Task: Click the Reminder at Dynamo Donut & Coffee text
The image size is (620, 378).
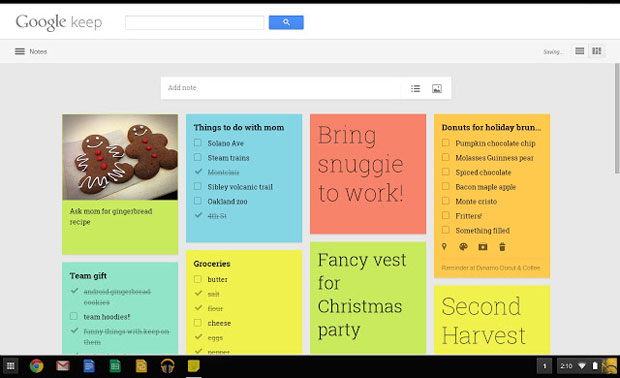Action: [x=490, y=268]
